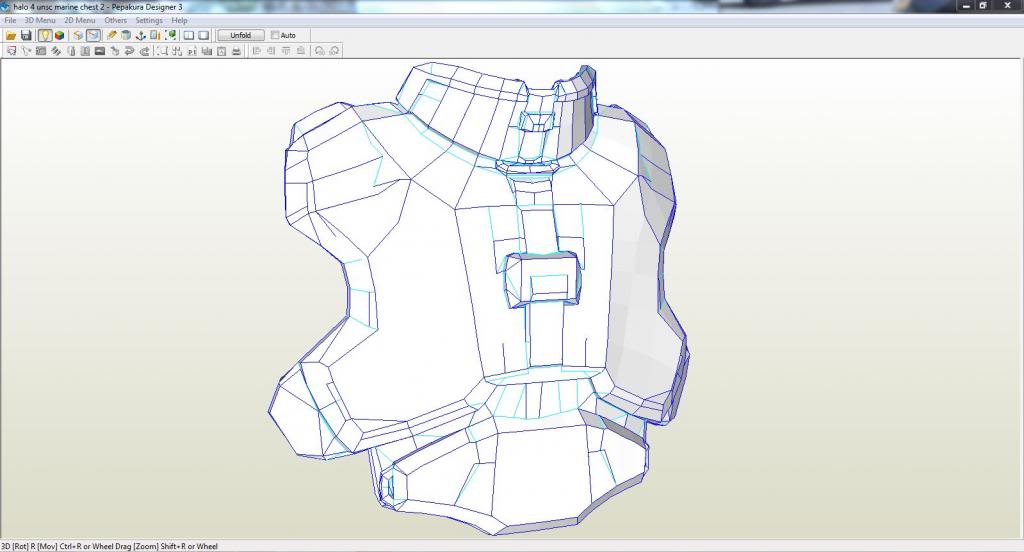Screen dimensions: 1024x552
Task: Select the pencil open-edges tool
Action: click(x=112, y=35)
